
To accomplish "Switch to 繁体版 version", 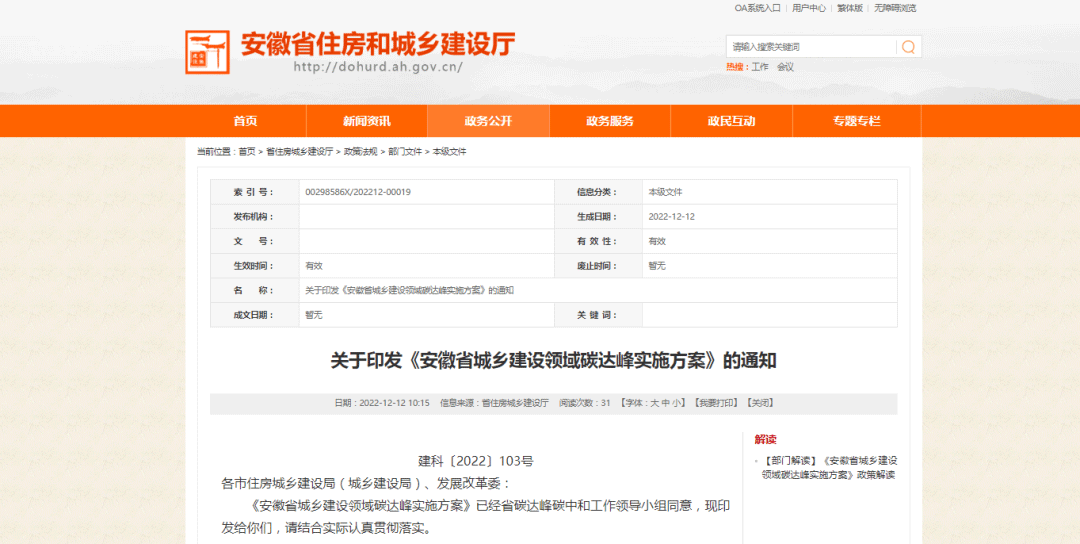I will (850, 8).
